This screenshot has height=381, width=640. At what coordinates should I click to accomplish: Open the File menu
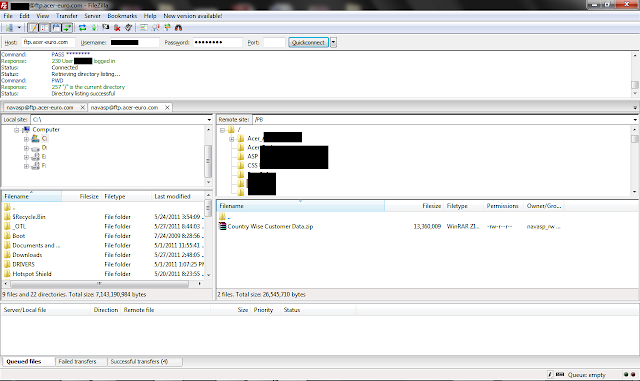click(8, 16)
